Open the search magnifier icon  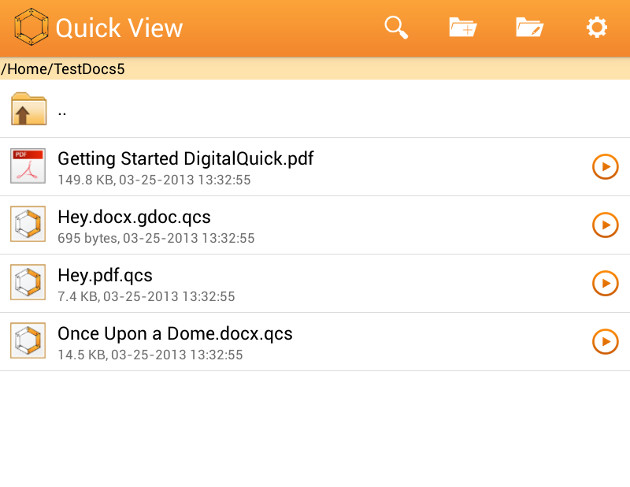[x=396, y=28]
